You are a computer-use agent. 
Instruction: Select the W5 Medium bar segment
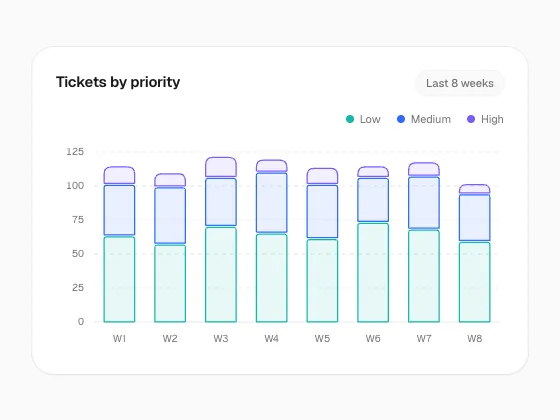(x=322, y=211)
